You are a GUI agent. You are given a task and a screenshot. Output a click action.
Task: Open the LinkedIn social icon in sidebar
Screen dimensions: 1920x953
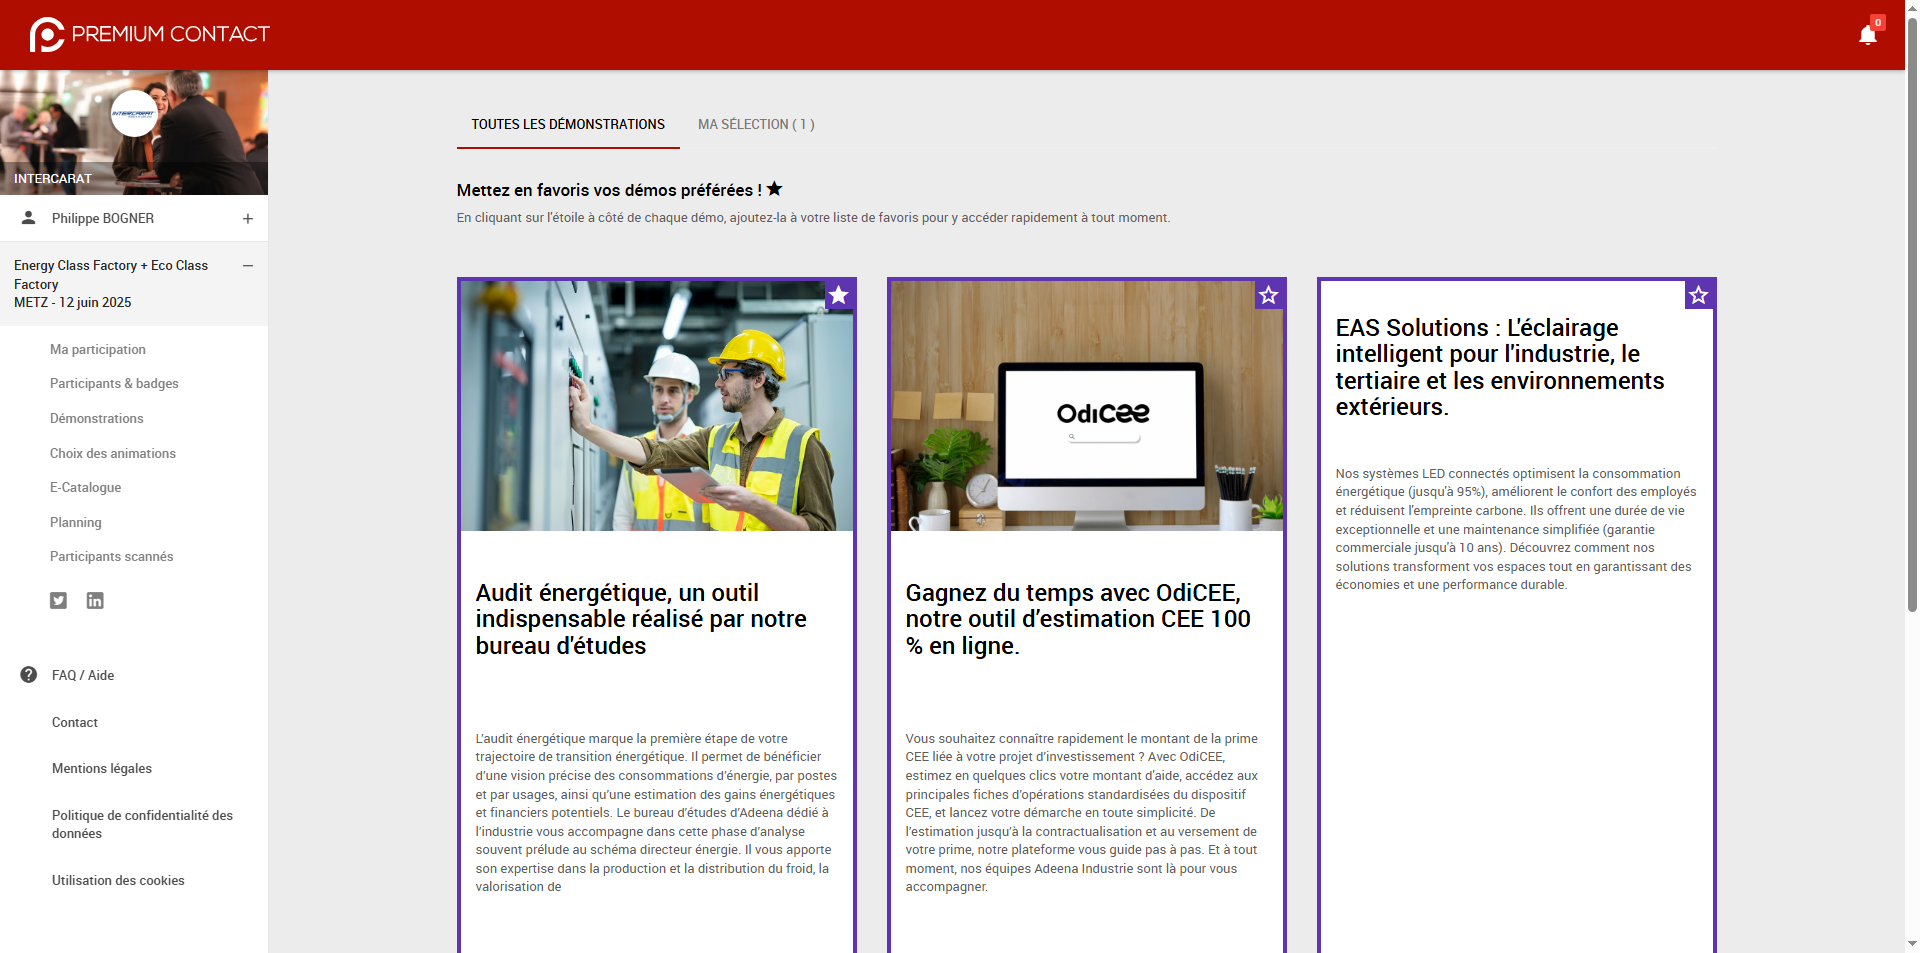[x=95, y=600]
